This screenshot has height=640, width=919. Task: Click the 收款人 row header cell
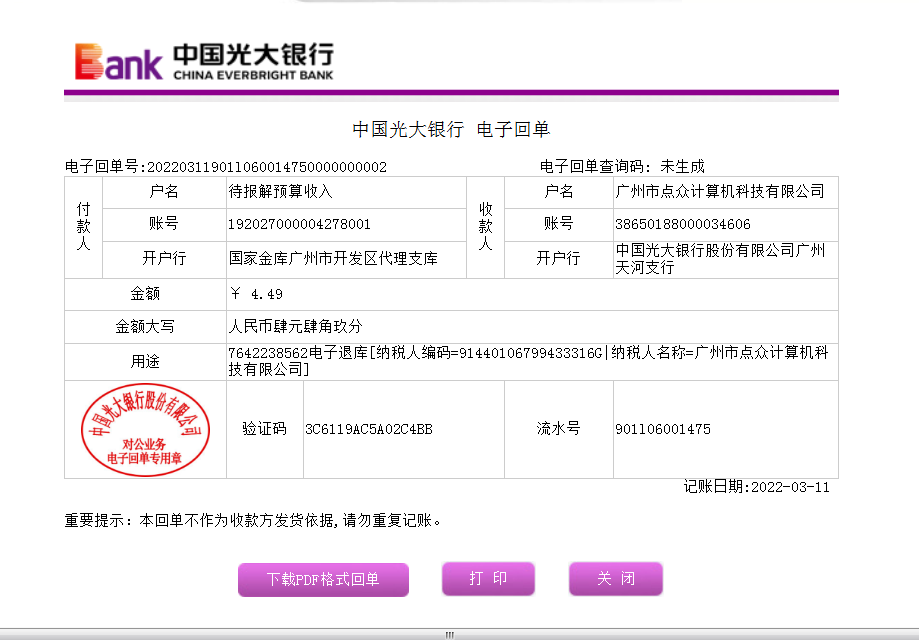point(485,227)
